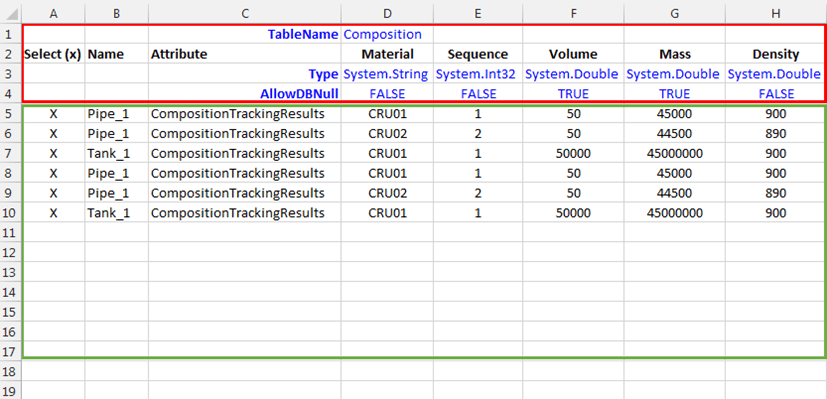The width and height of the screenshot is (827, 399).
Task: Click the Sequence header cell
Action: 478,54
